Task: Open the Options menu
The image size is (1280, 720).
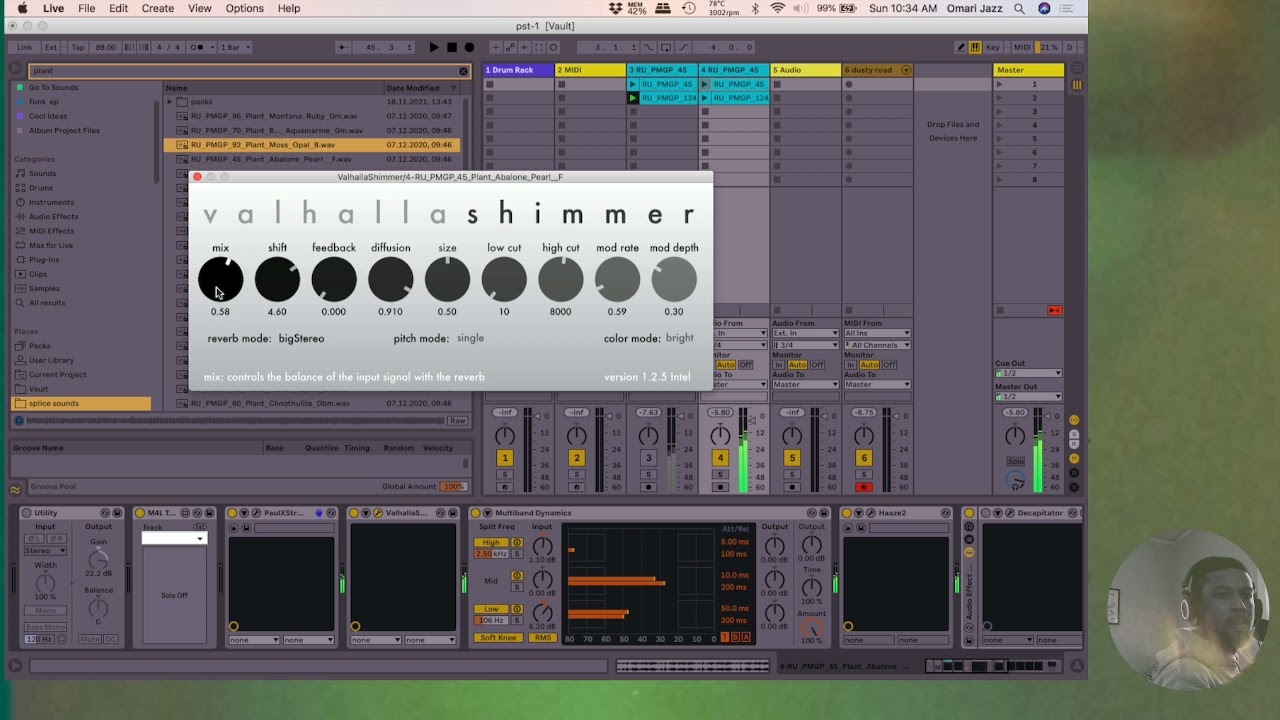Action: tap(244, 8)
